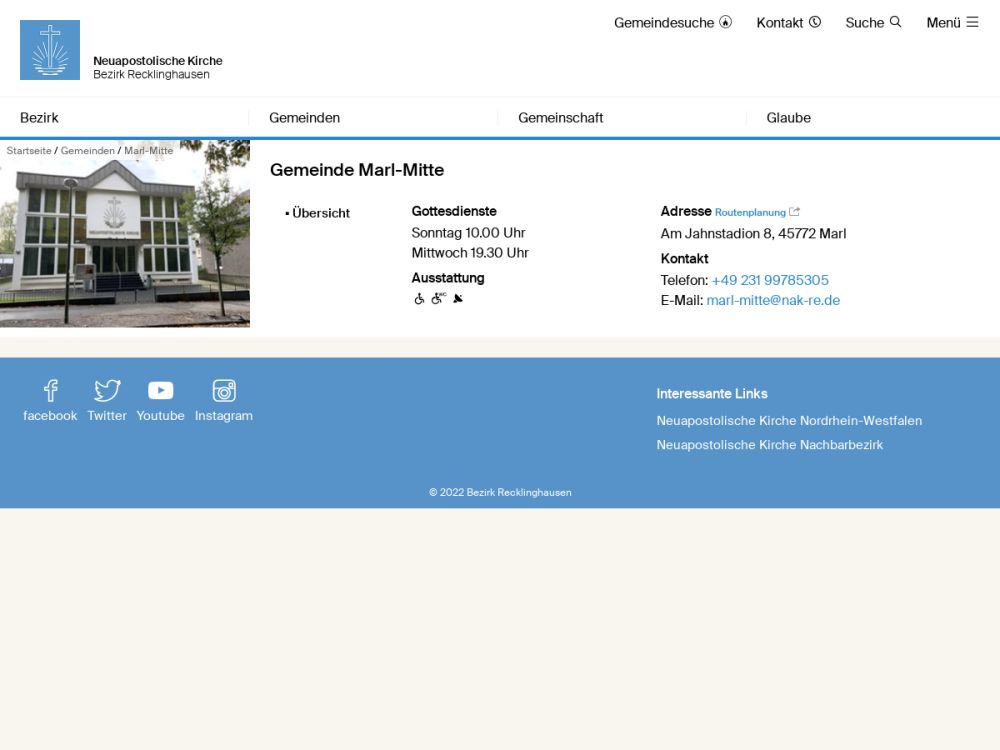Open the Gemeinschaft navigation item
1000x750 pixels.
[560, 118]
